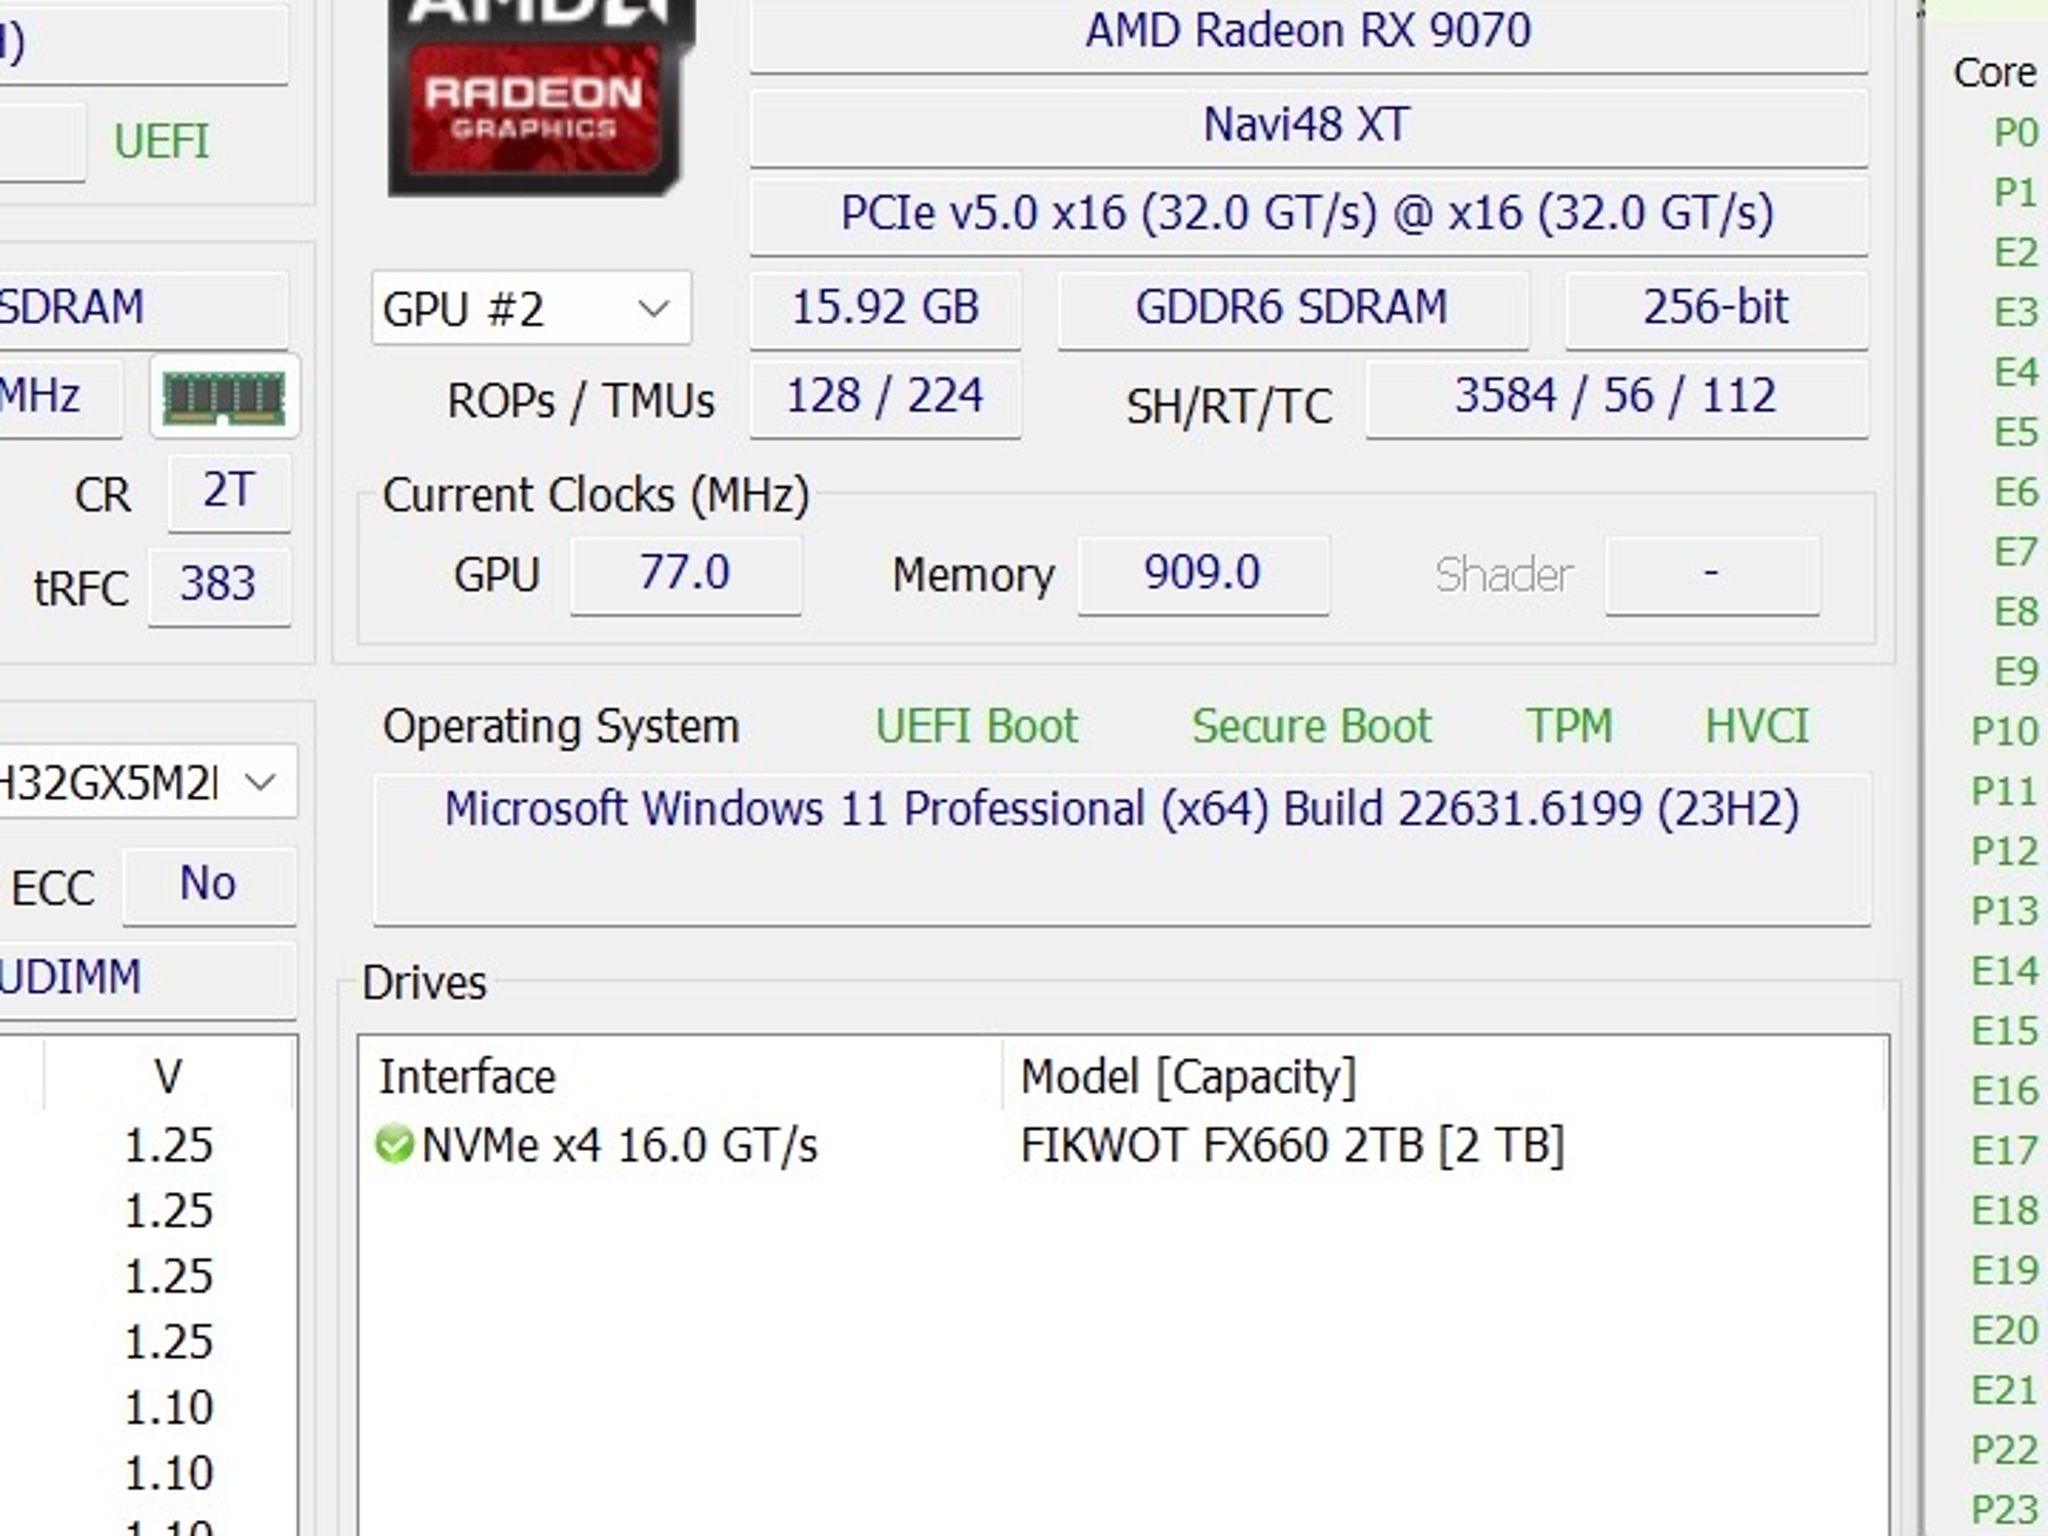Viewport: 2048px width, 1536px height.
Task: Click core E21 in the Core list
Action: pos(2005,1390)
